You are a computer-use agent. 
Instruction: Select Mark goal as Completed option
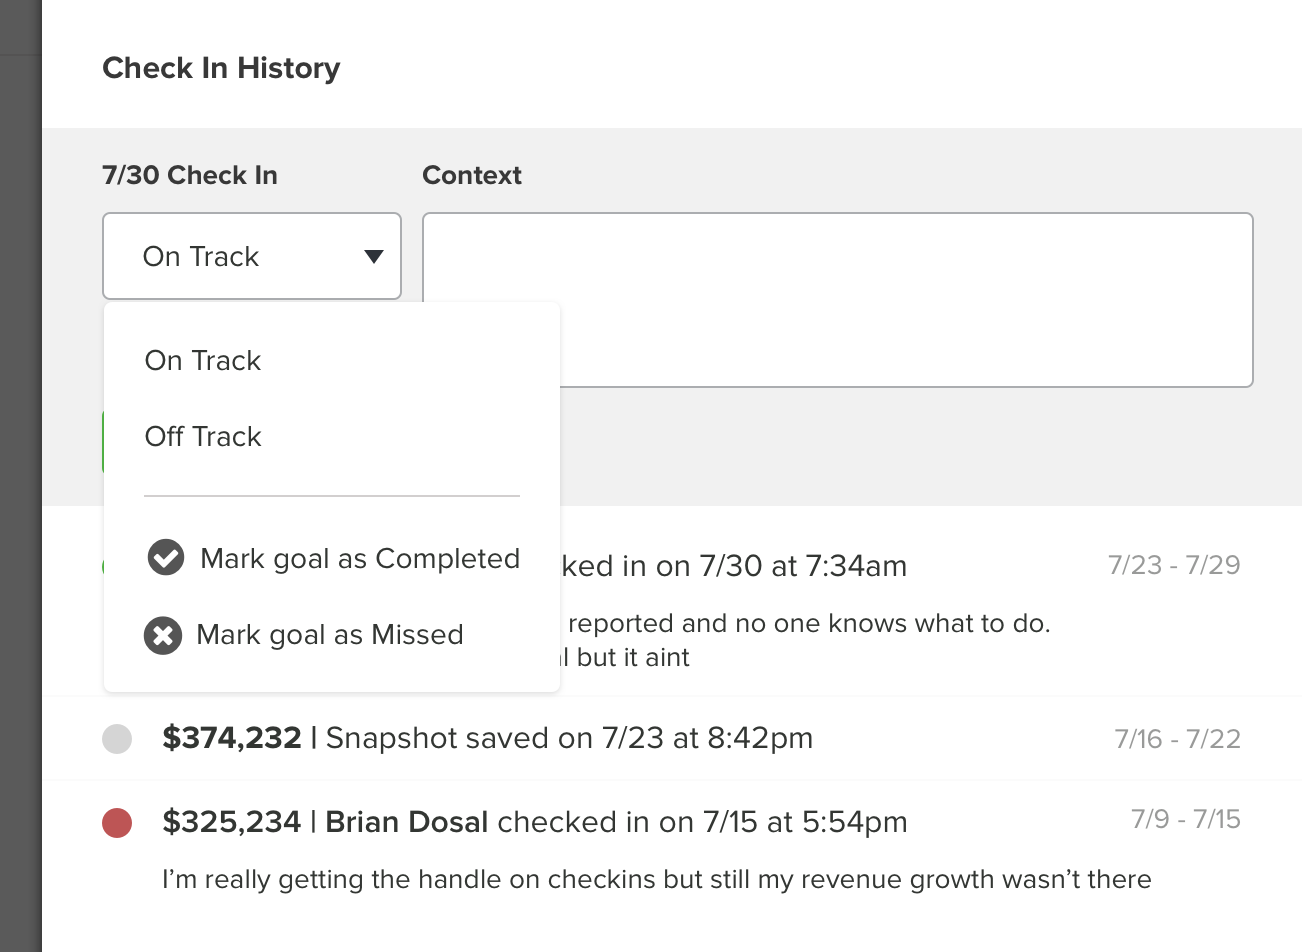coord(360,558)
